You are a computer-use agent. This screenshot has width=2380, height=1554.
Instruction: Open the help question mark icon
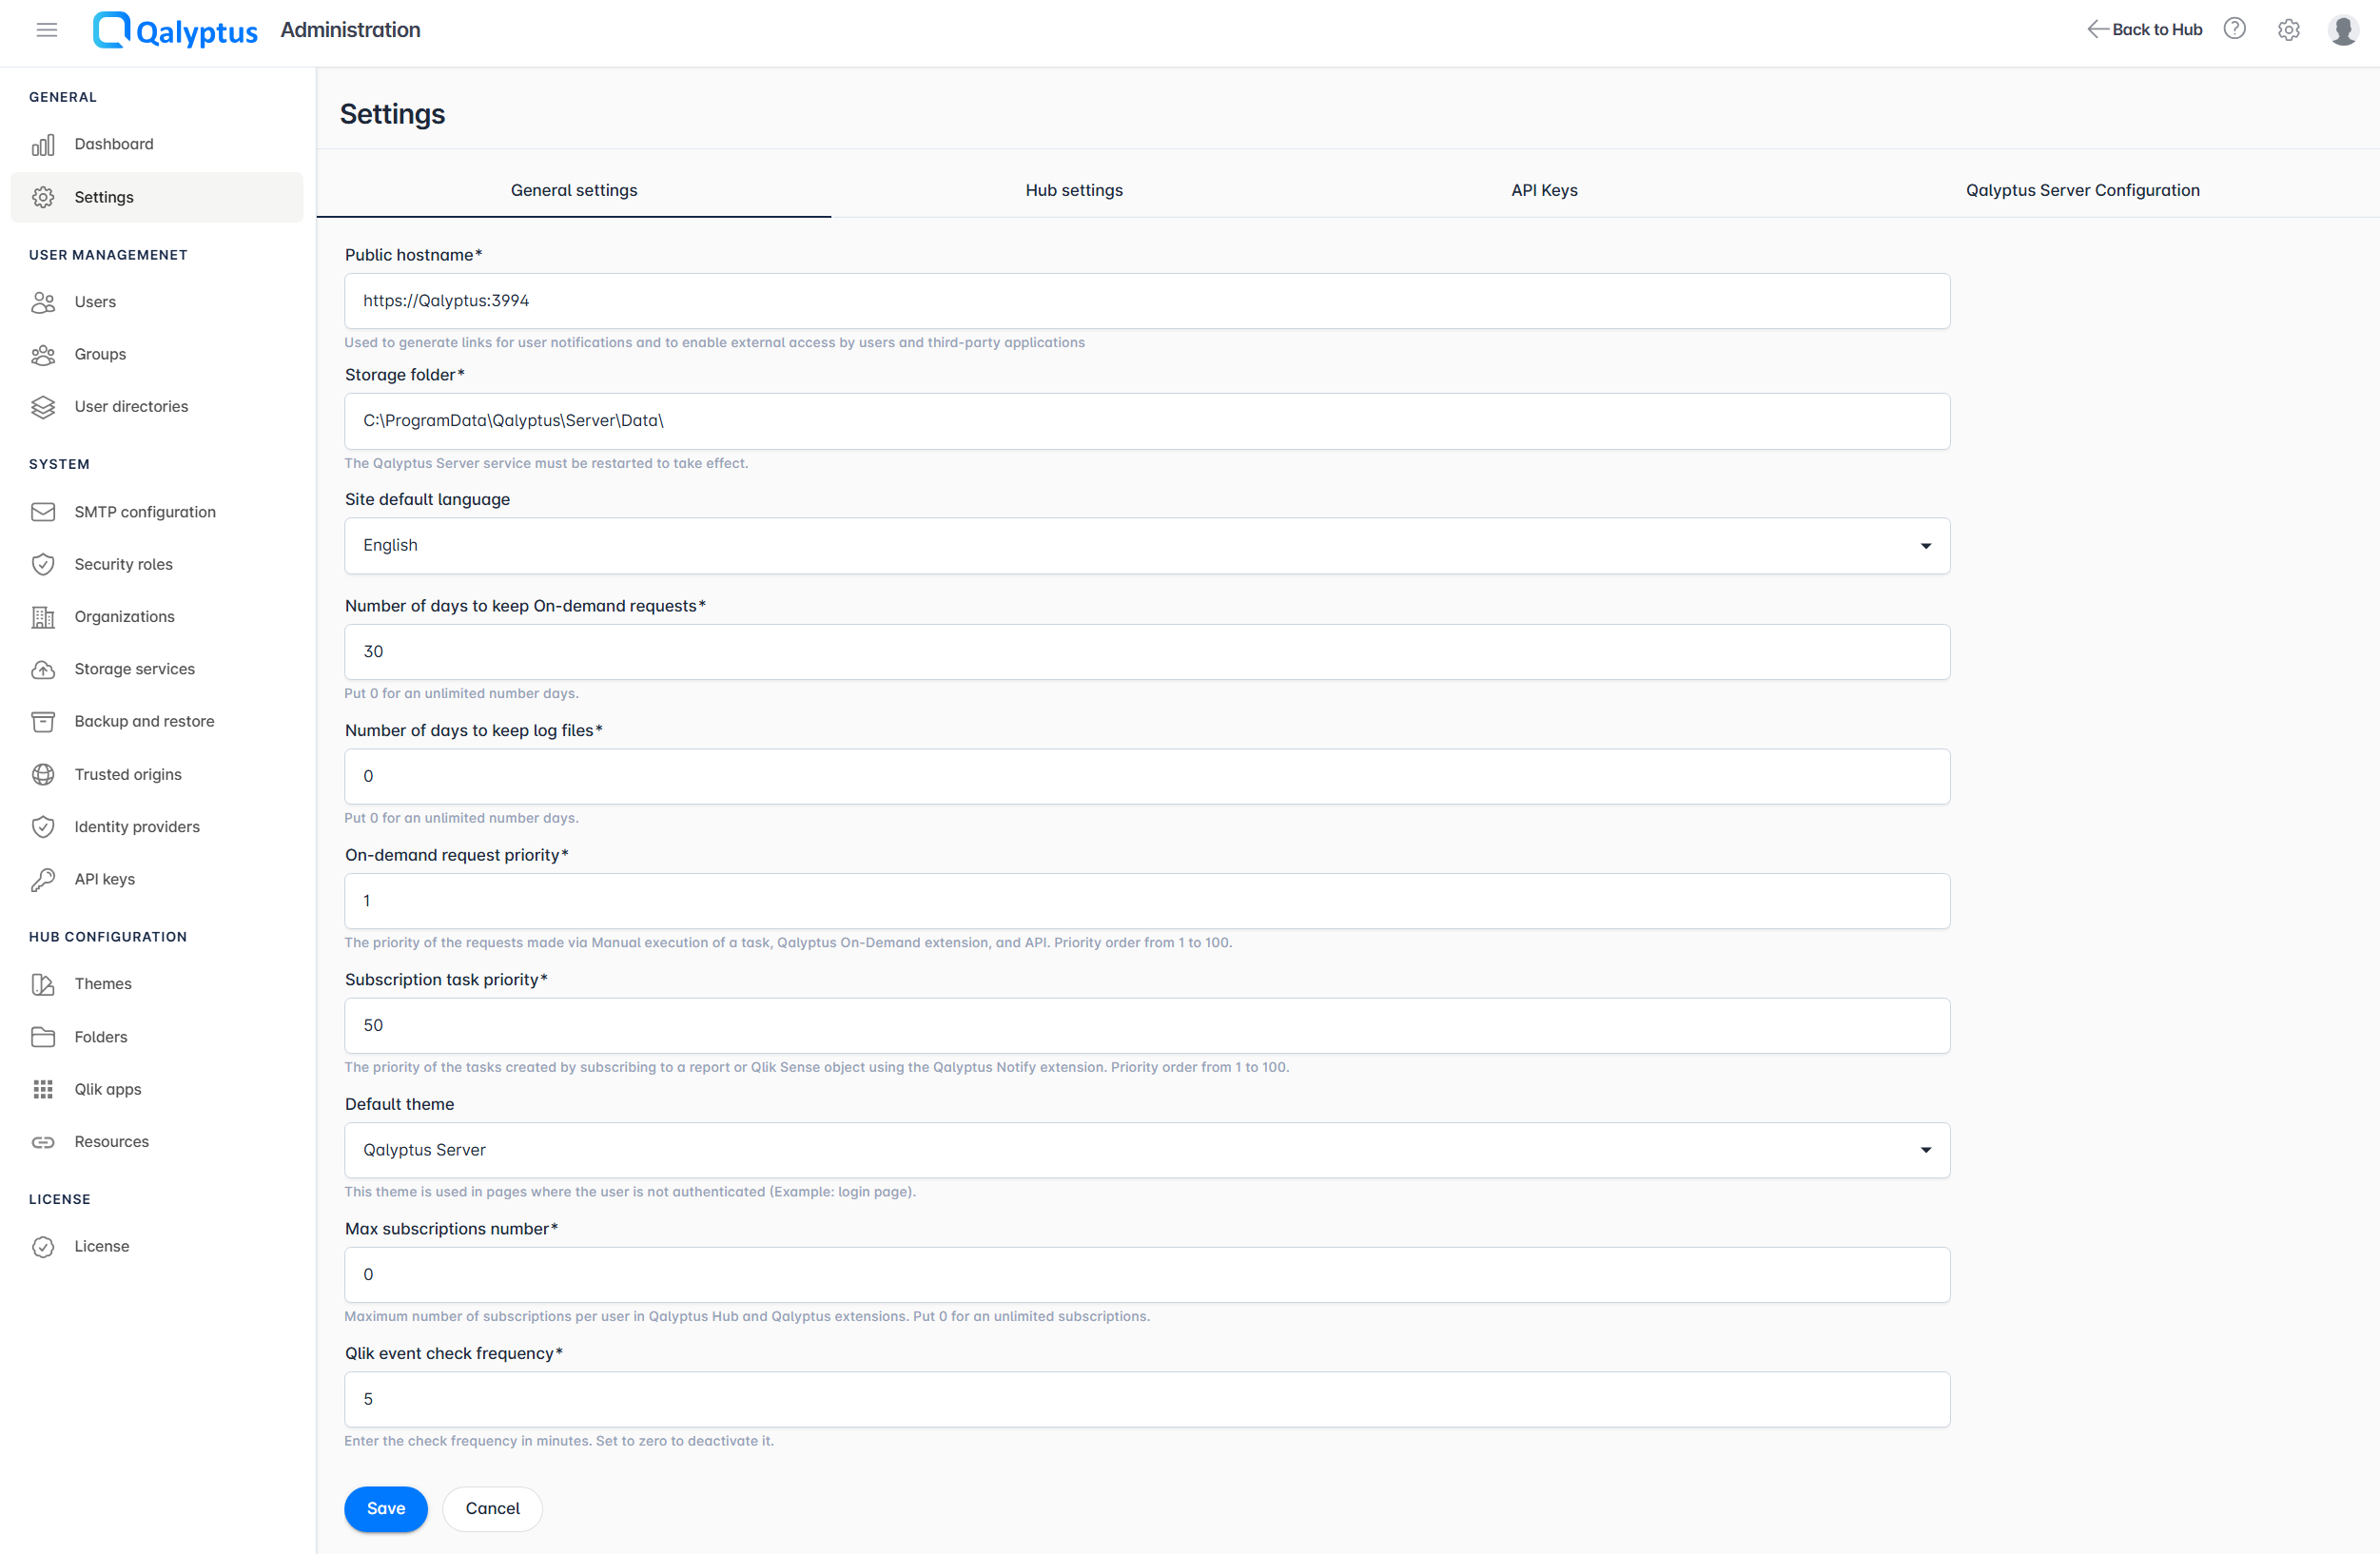tap(2235, 29)
